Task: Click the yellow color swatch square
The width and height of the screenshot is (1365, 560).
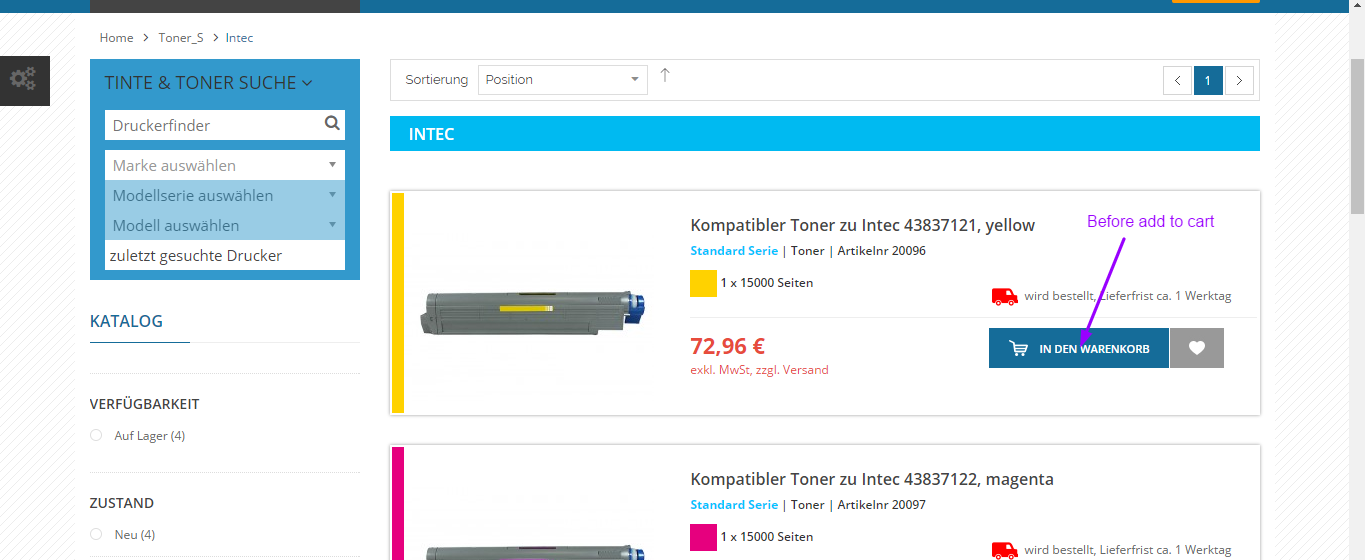Action: pyautogui.click(x=703, y=283)
